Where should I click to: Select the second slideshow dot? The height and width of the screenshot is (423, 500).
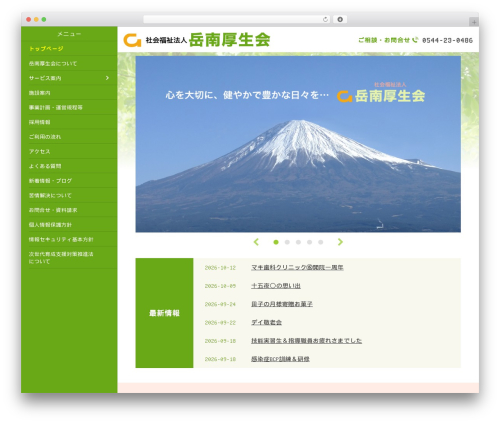pos(287,242)
